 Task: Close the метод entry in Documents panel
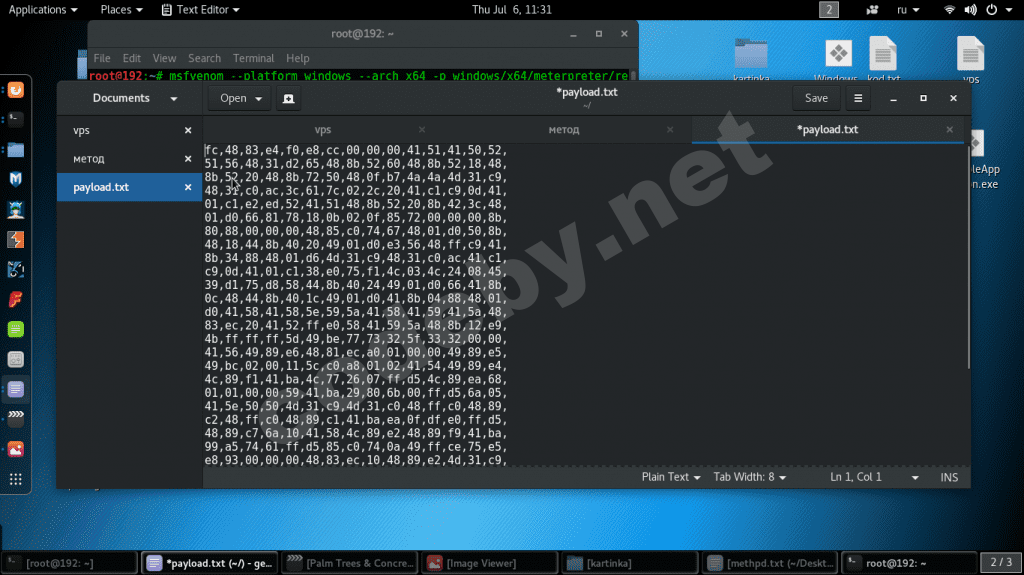[x=188, y=159]
